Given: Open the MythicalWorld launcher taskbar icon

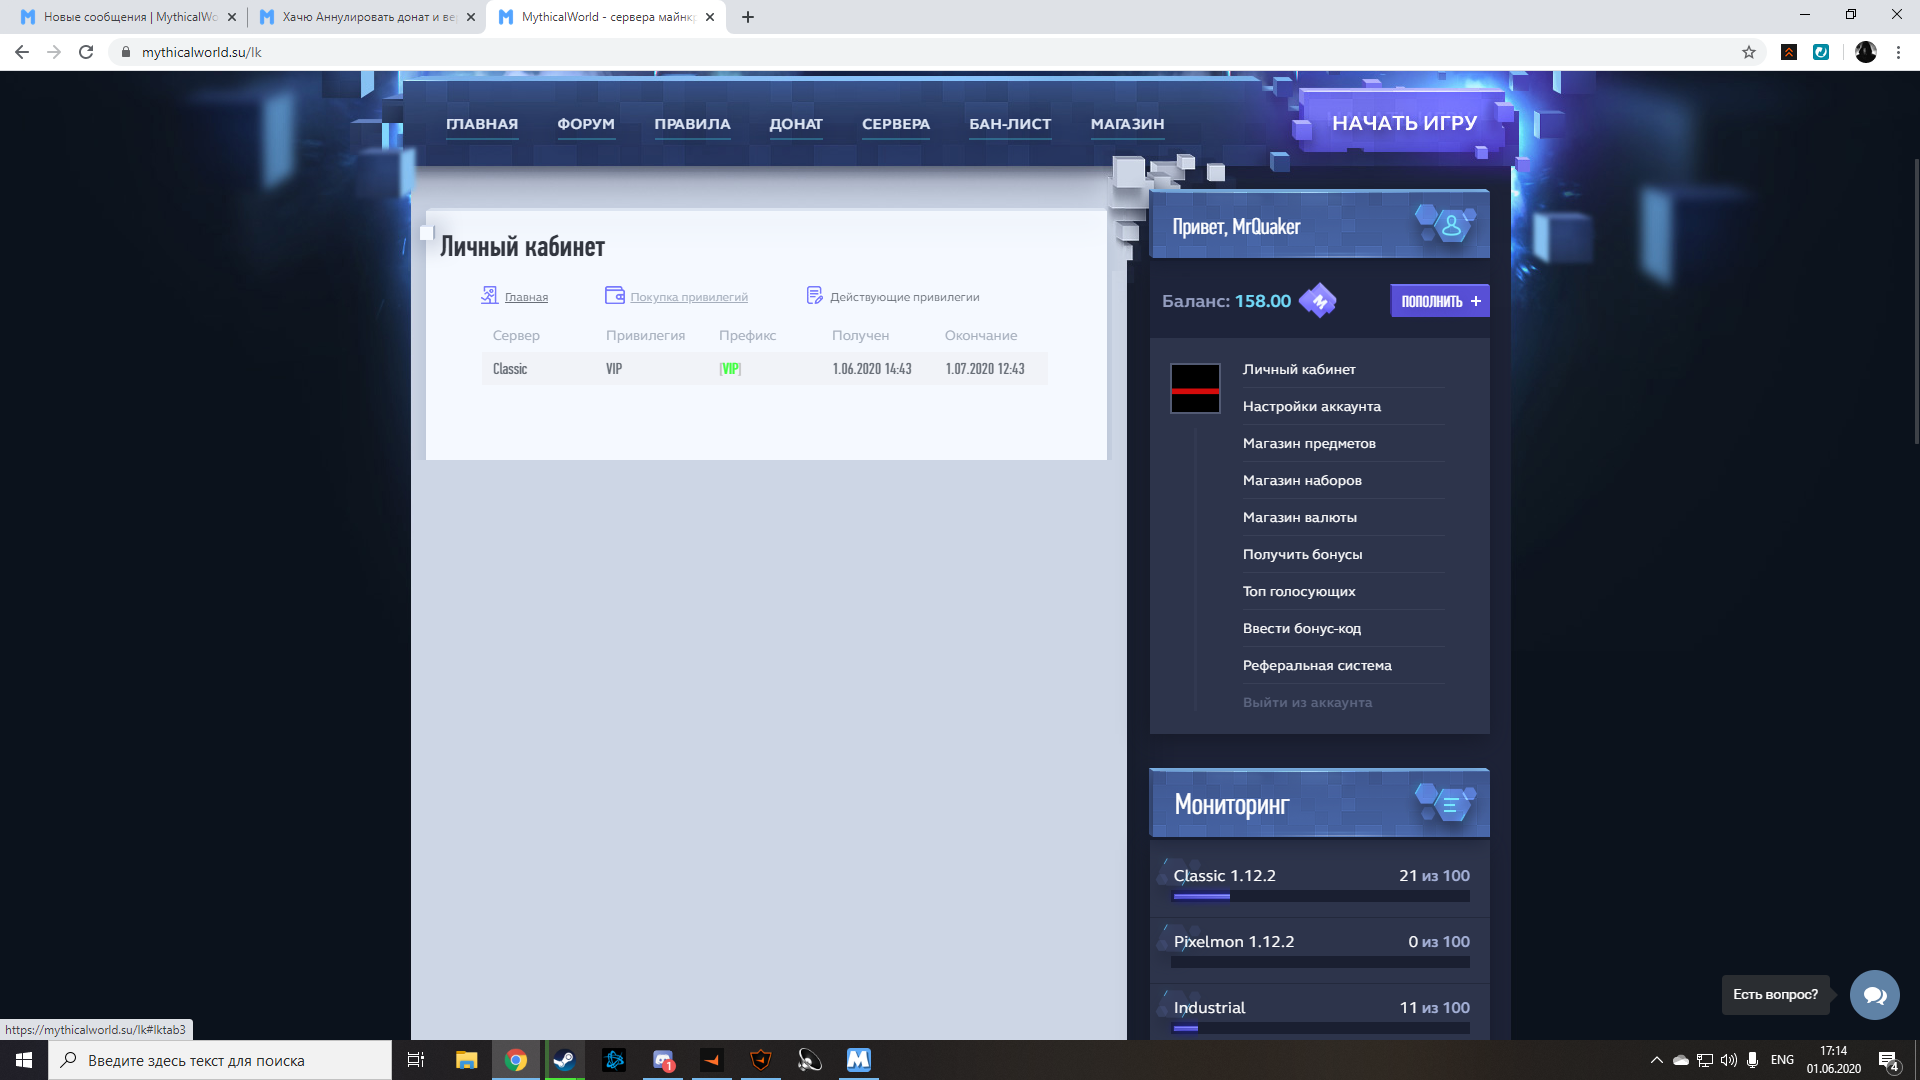Looking at the screenshot, I should (x=859, y=1060).
